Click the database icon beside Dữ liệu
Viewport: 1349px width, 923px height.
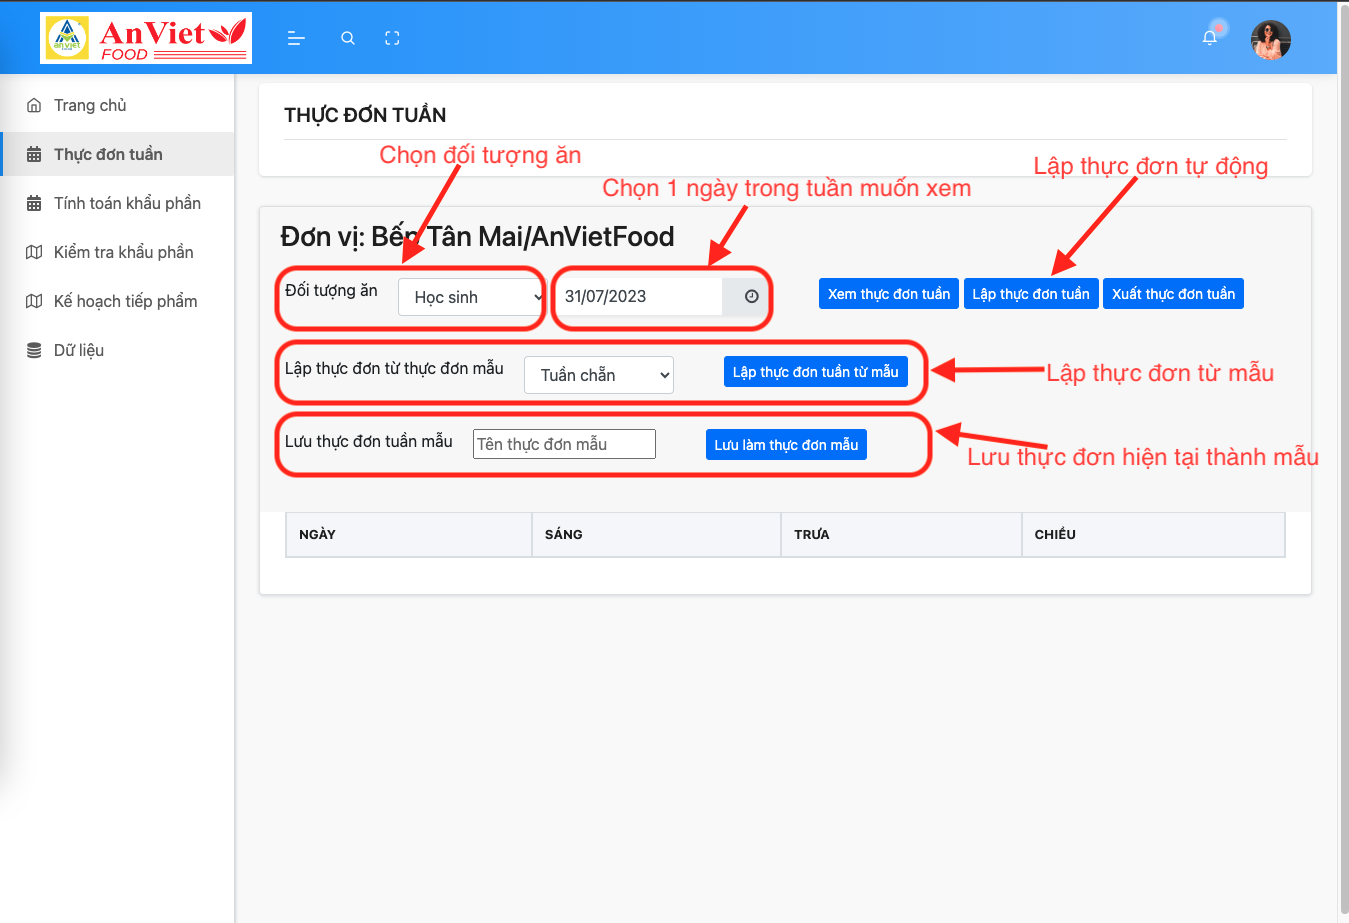pyautogui.click(x=35, y=349)
